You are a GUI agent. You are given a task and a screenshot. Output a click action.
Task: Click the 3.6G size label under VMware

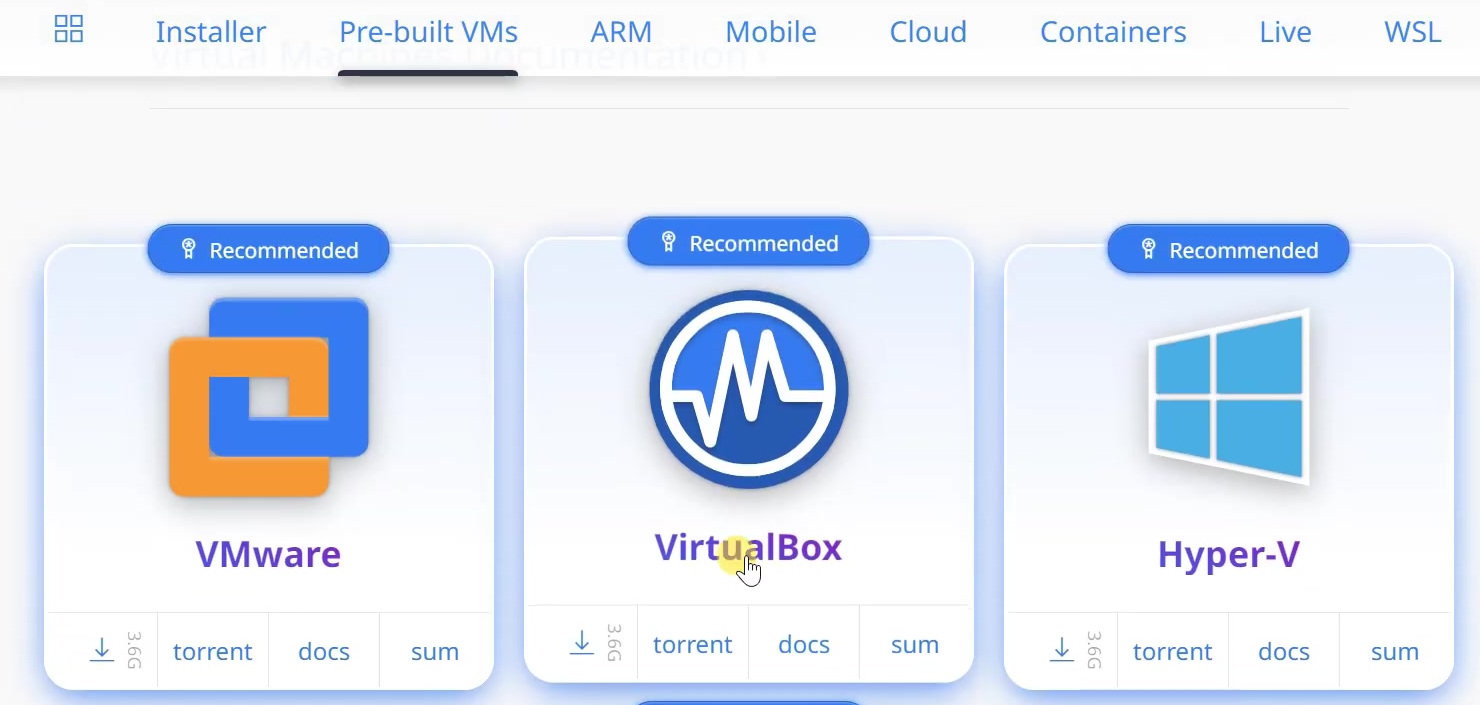135,651
